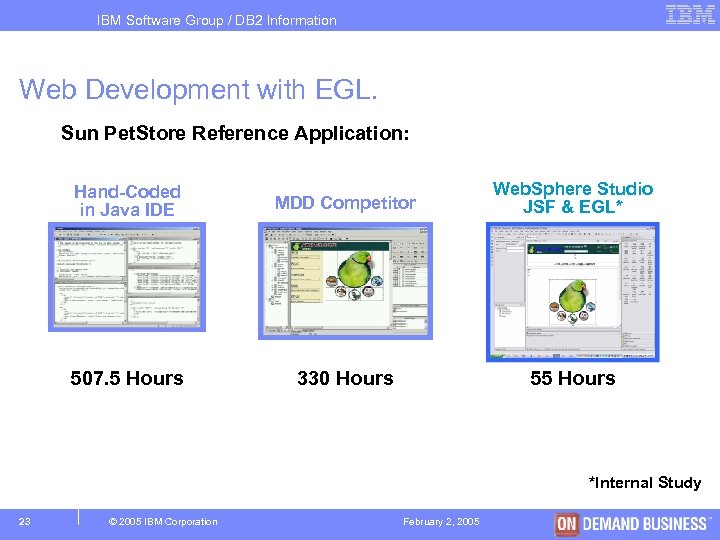
Task: Click the 'February 2, 2005' date
Action: (x=441, y=522)
